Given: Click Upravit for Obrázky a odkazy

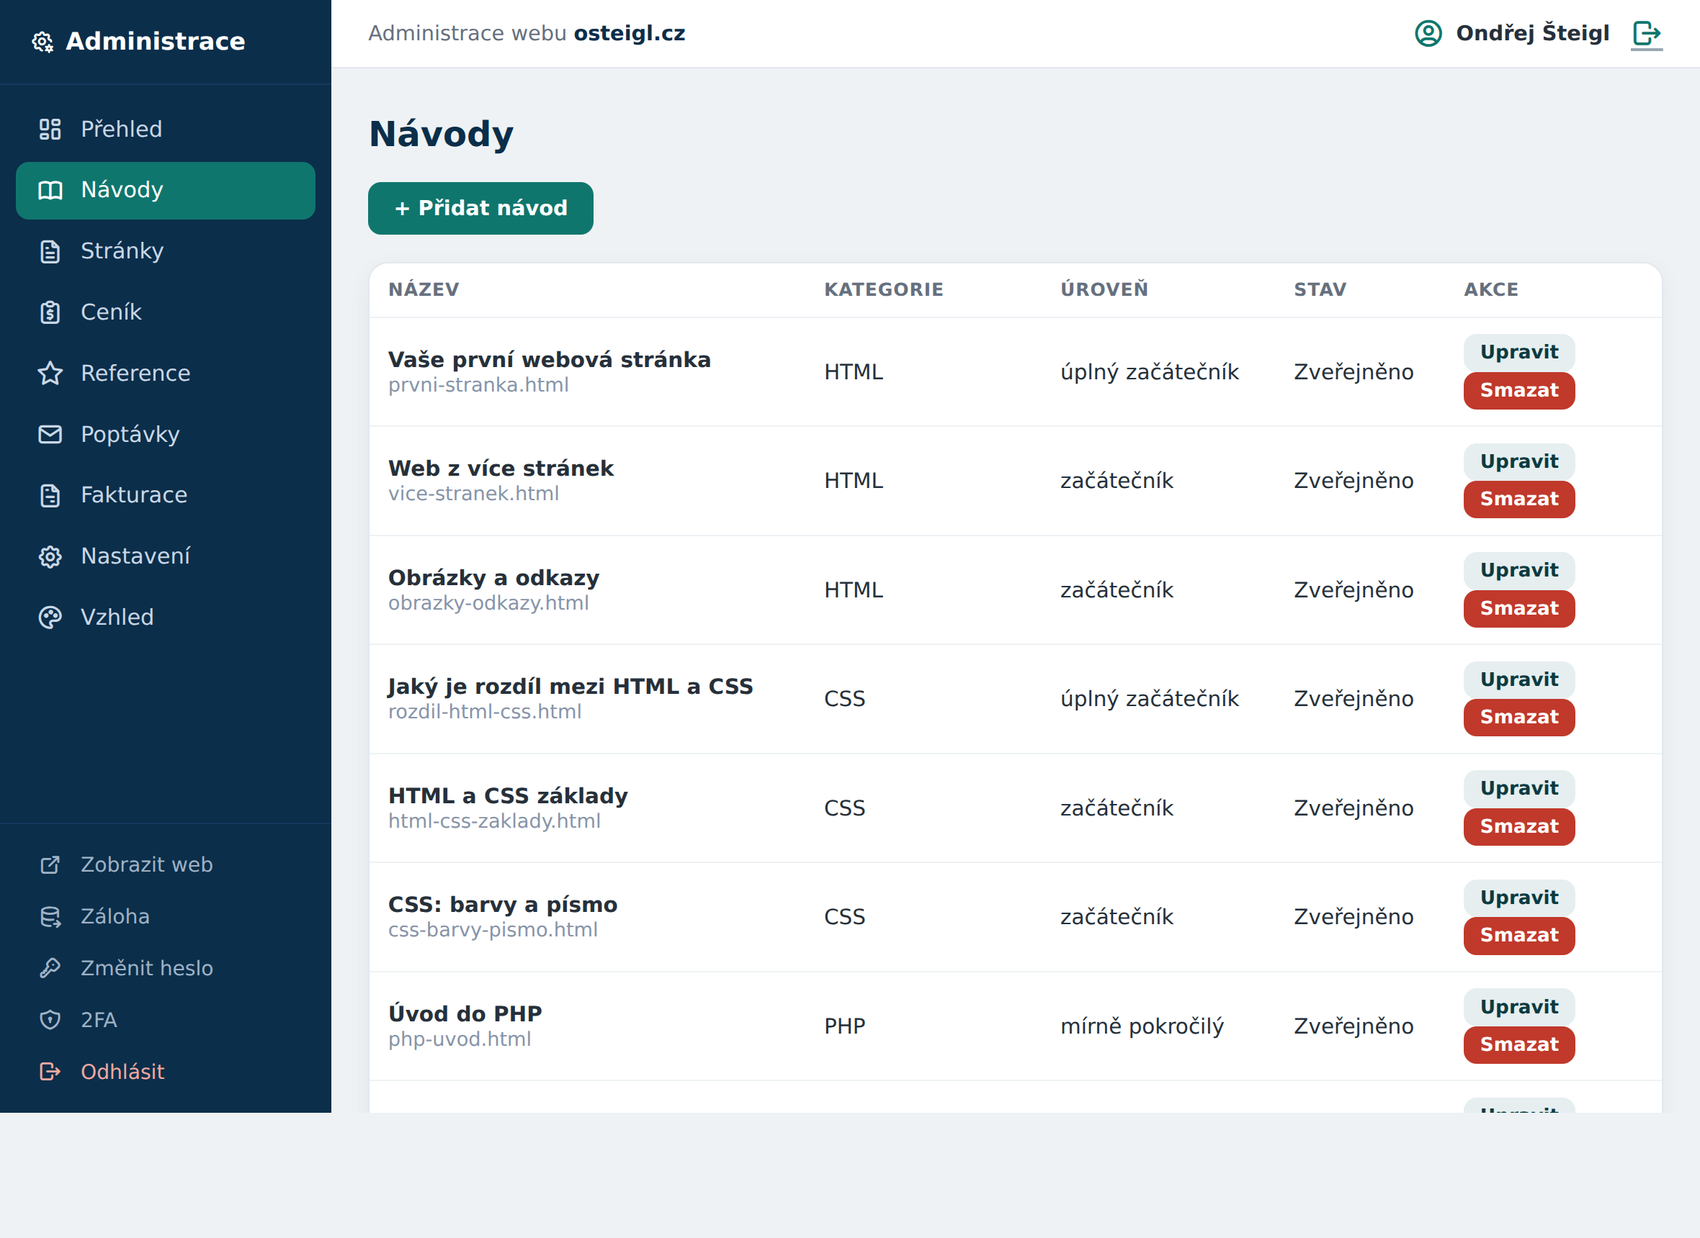Looking at the screenshot, I should pos(1519,570).
